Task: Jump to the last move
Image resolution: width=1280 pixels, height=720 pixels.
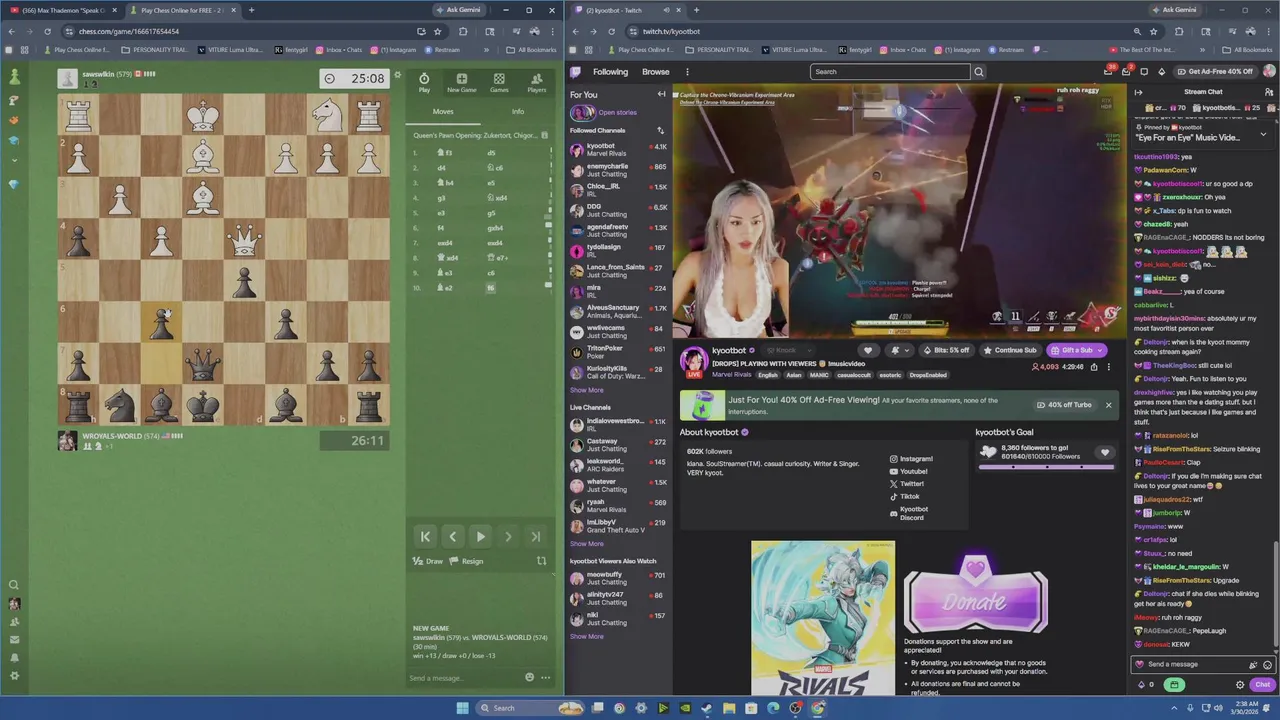Action: click(x=535, y=537)
